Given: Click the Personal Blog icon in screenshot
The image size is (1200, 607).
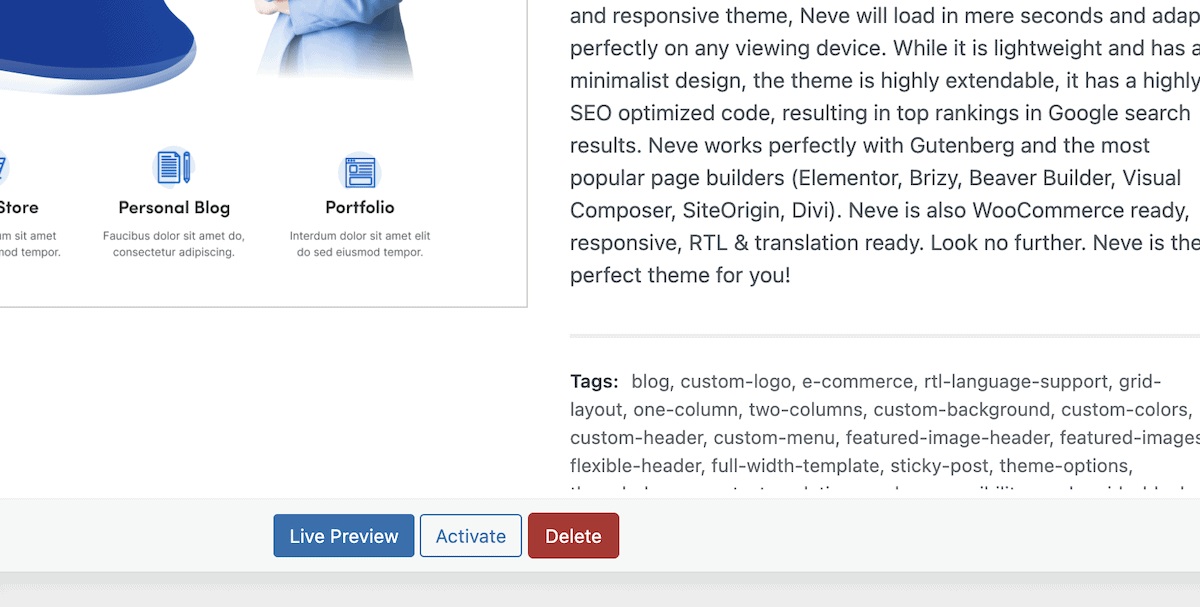Looking at the screenshot, I should tap(173, 167).
